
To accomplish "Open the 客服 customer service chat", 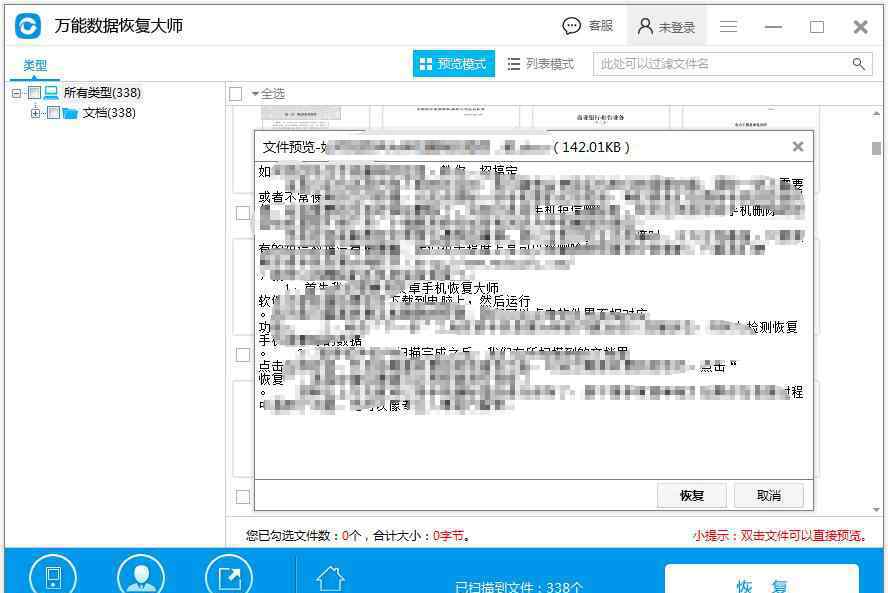I will pos(588,26).
